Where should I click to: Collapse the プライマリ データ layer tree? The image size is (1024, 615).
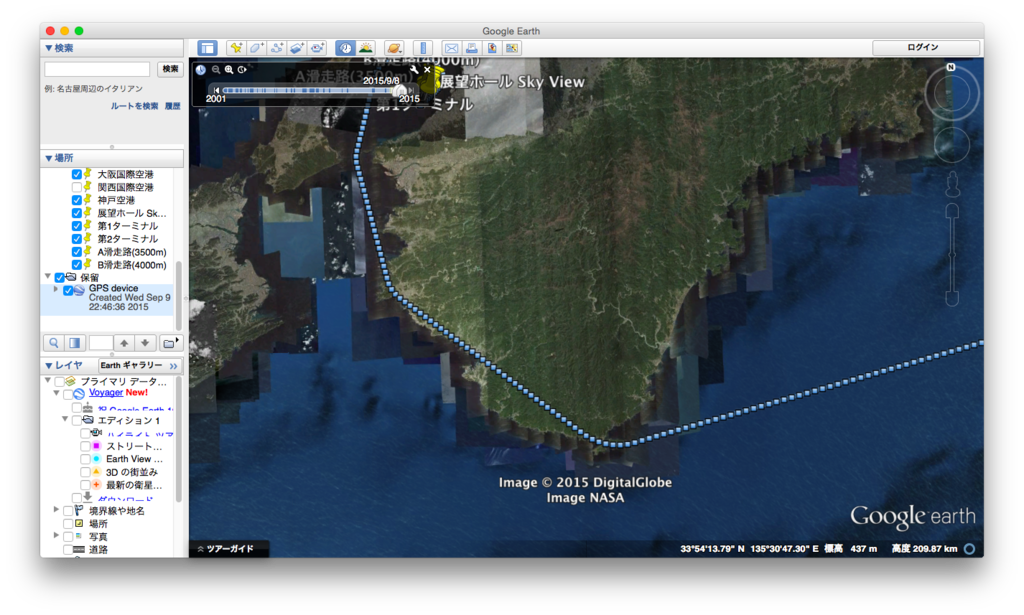point(48,380)
